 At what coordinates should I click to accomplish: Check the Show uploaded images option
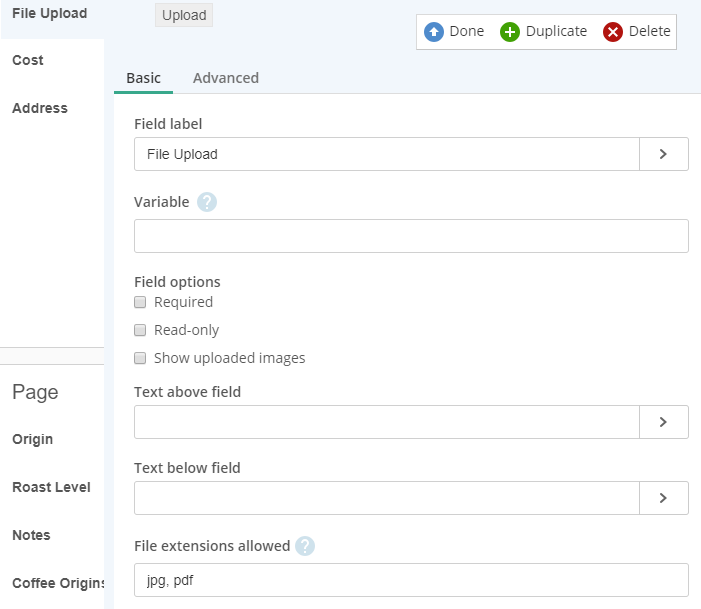[140, 358]
